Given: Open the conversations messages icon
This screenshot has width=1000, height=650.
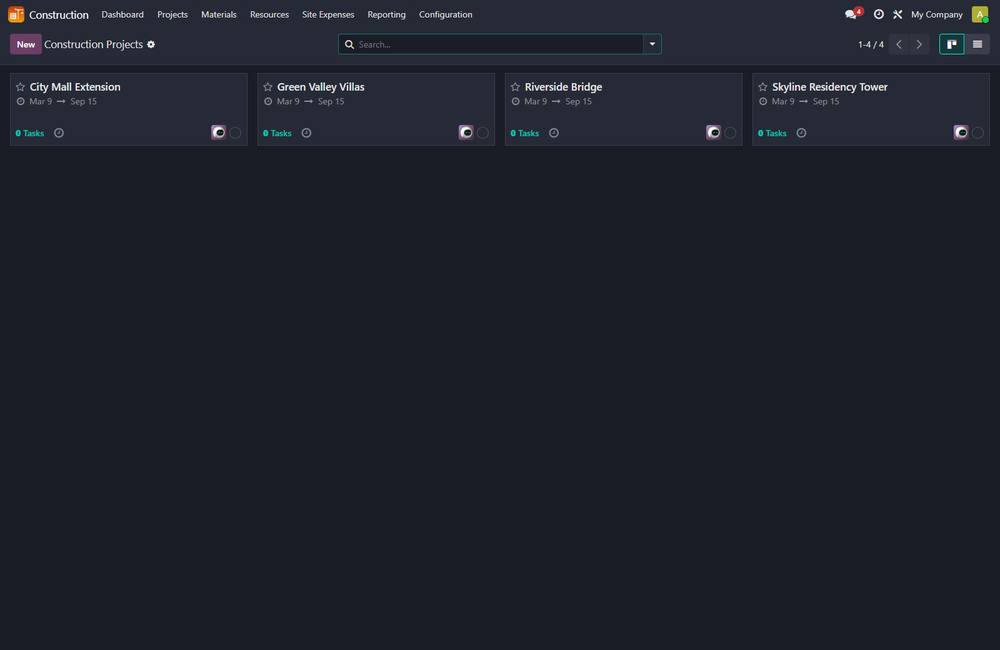Looking at the screenshot, I should tap(853, 14).
